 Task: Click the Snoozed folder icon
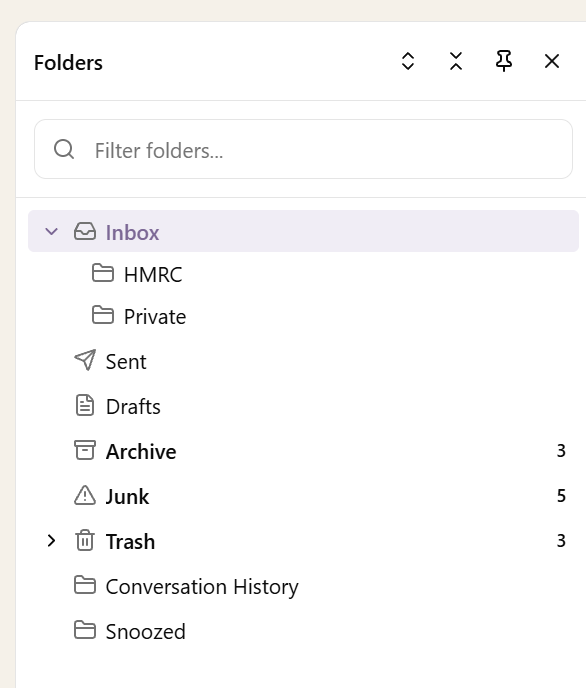tap(85, 630)
